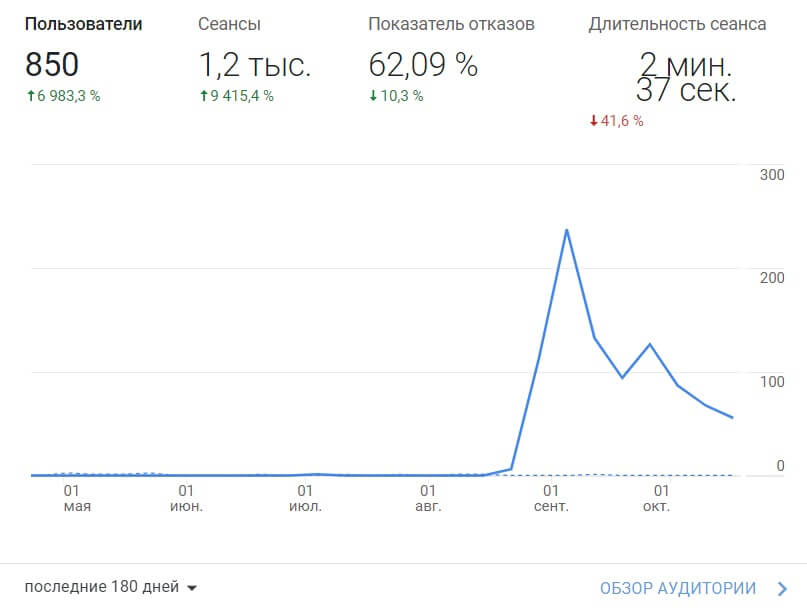Open the ОБЗОР АУДИТОРИИ report link
The image size is (807, 612).
pos(678,588)
